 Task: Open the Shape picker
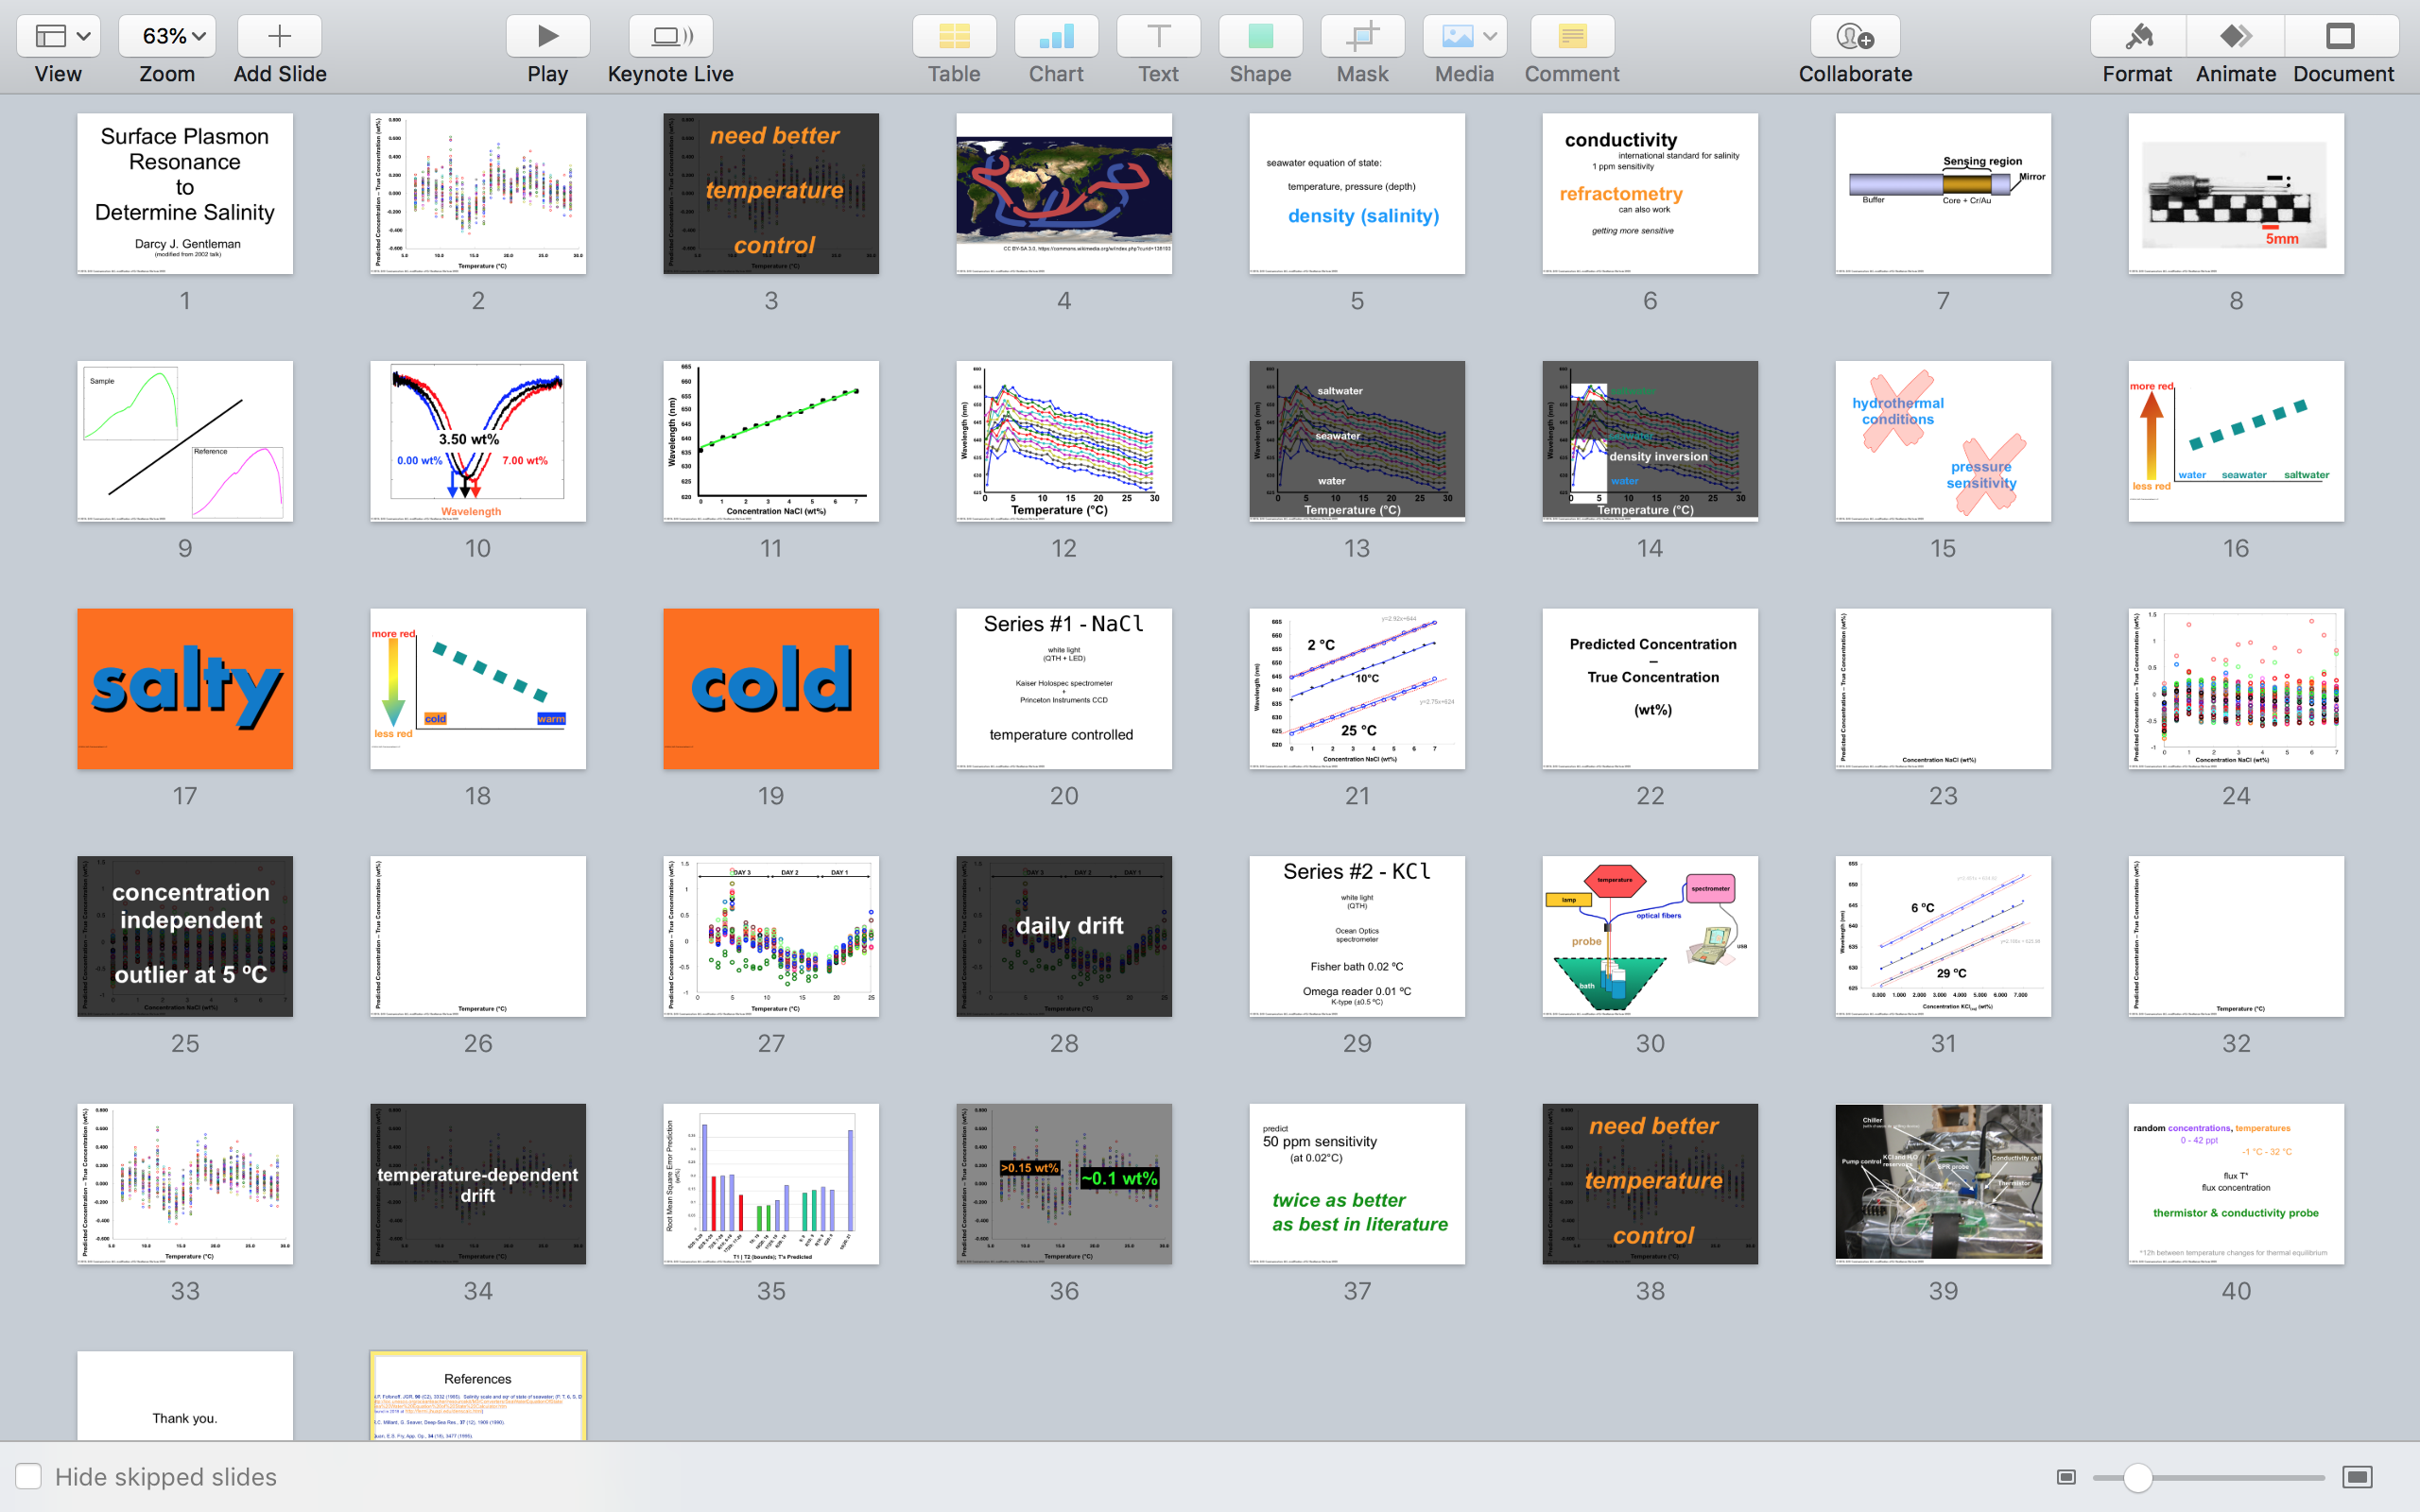pyautogui.click(x=1260, y=37)
